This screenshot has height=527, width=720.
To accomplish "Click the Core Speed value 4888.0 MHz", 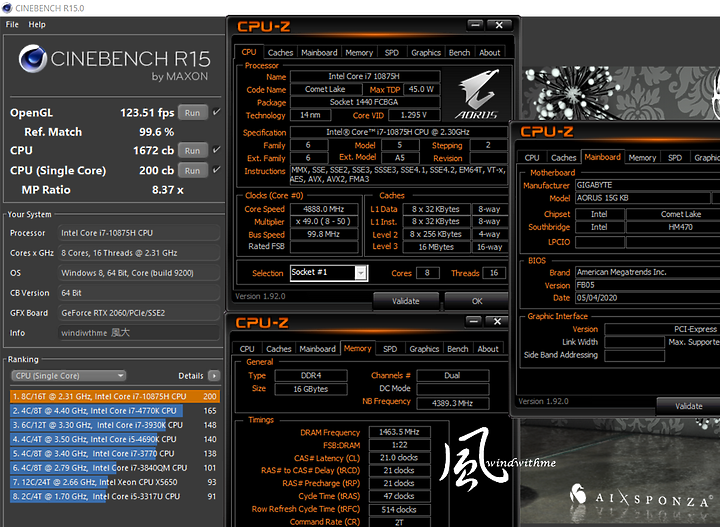I will (324, 209).
